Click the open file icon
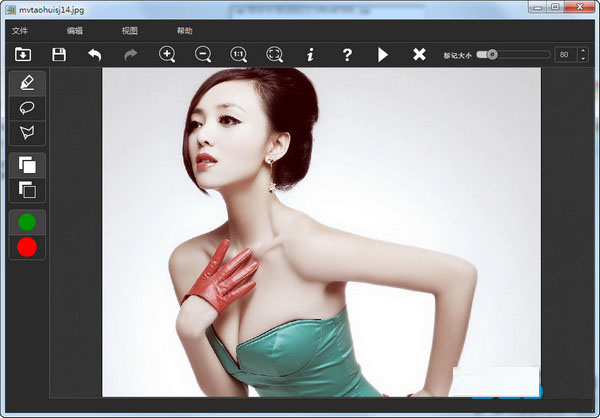The width and height of the screenshot is (600, 418). pos(22,54)
